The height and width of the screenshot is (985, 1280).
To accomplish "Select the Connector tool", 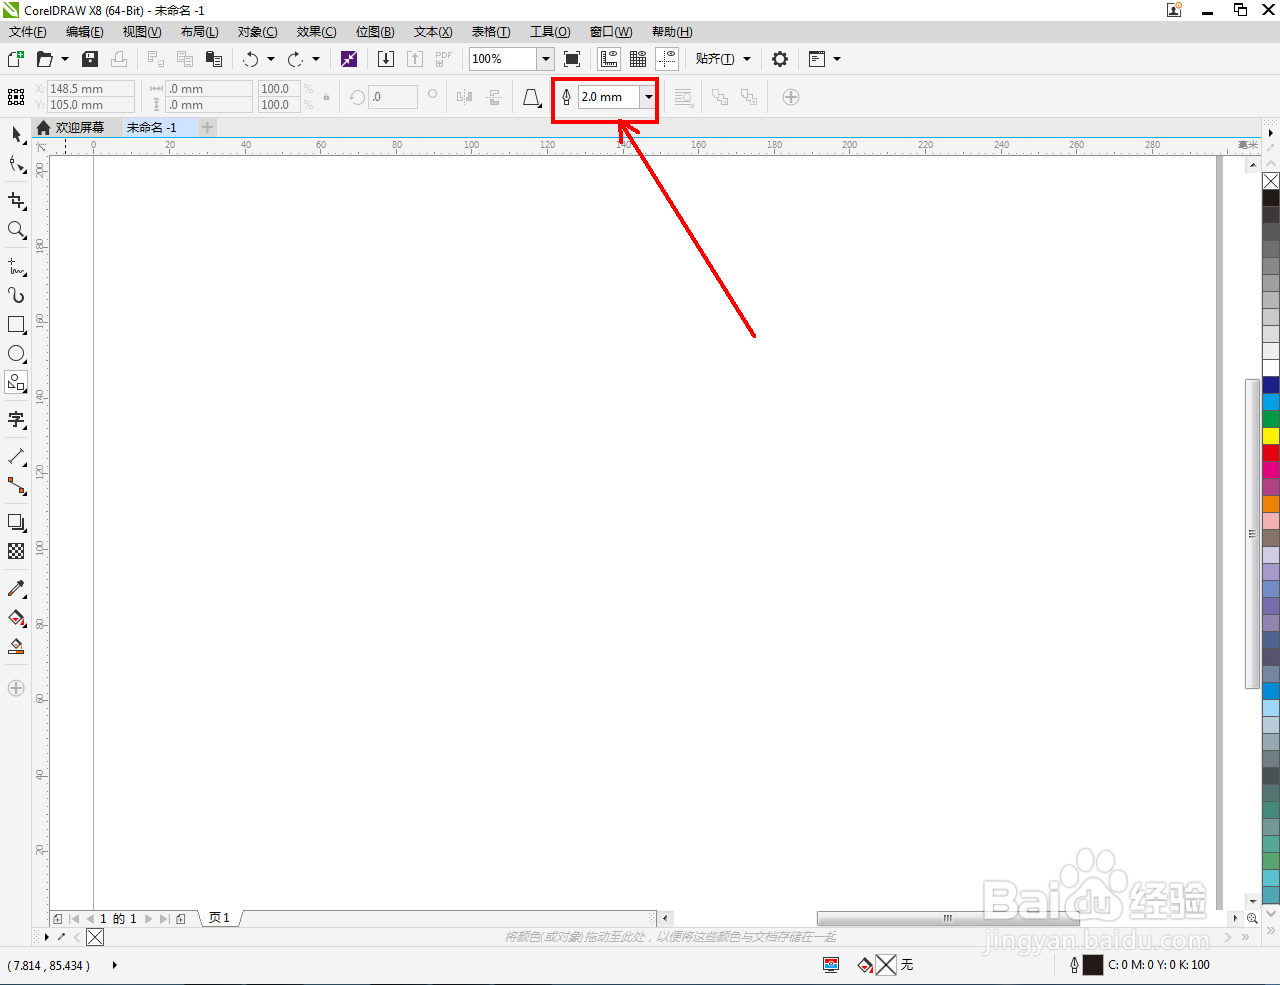I will (16, 486).
